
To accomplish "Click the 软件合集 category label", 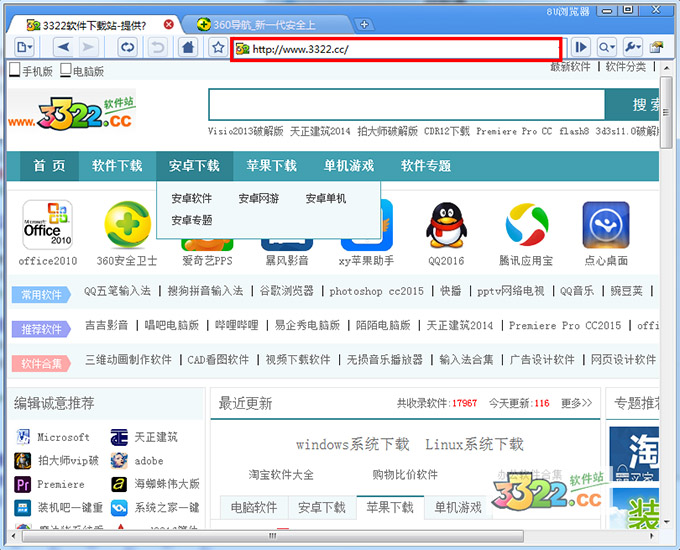I will click(x=41, y=363).
